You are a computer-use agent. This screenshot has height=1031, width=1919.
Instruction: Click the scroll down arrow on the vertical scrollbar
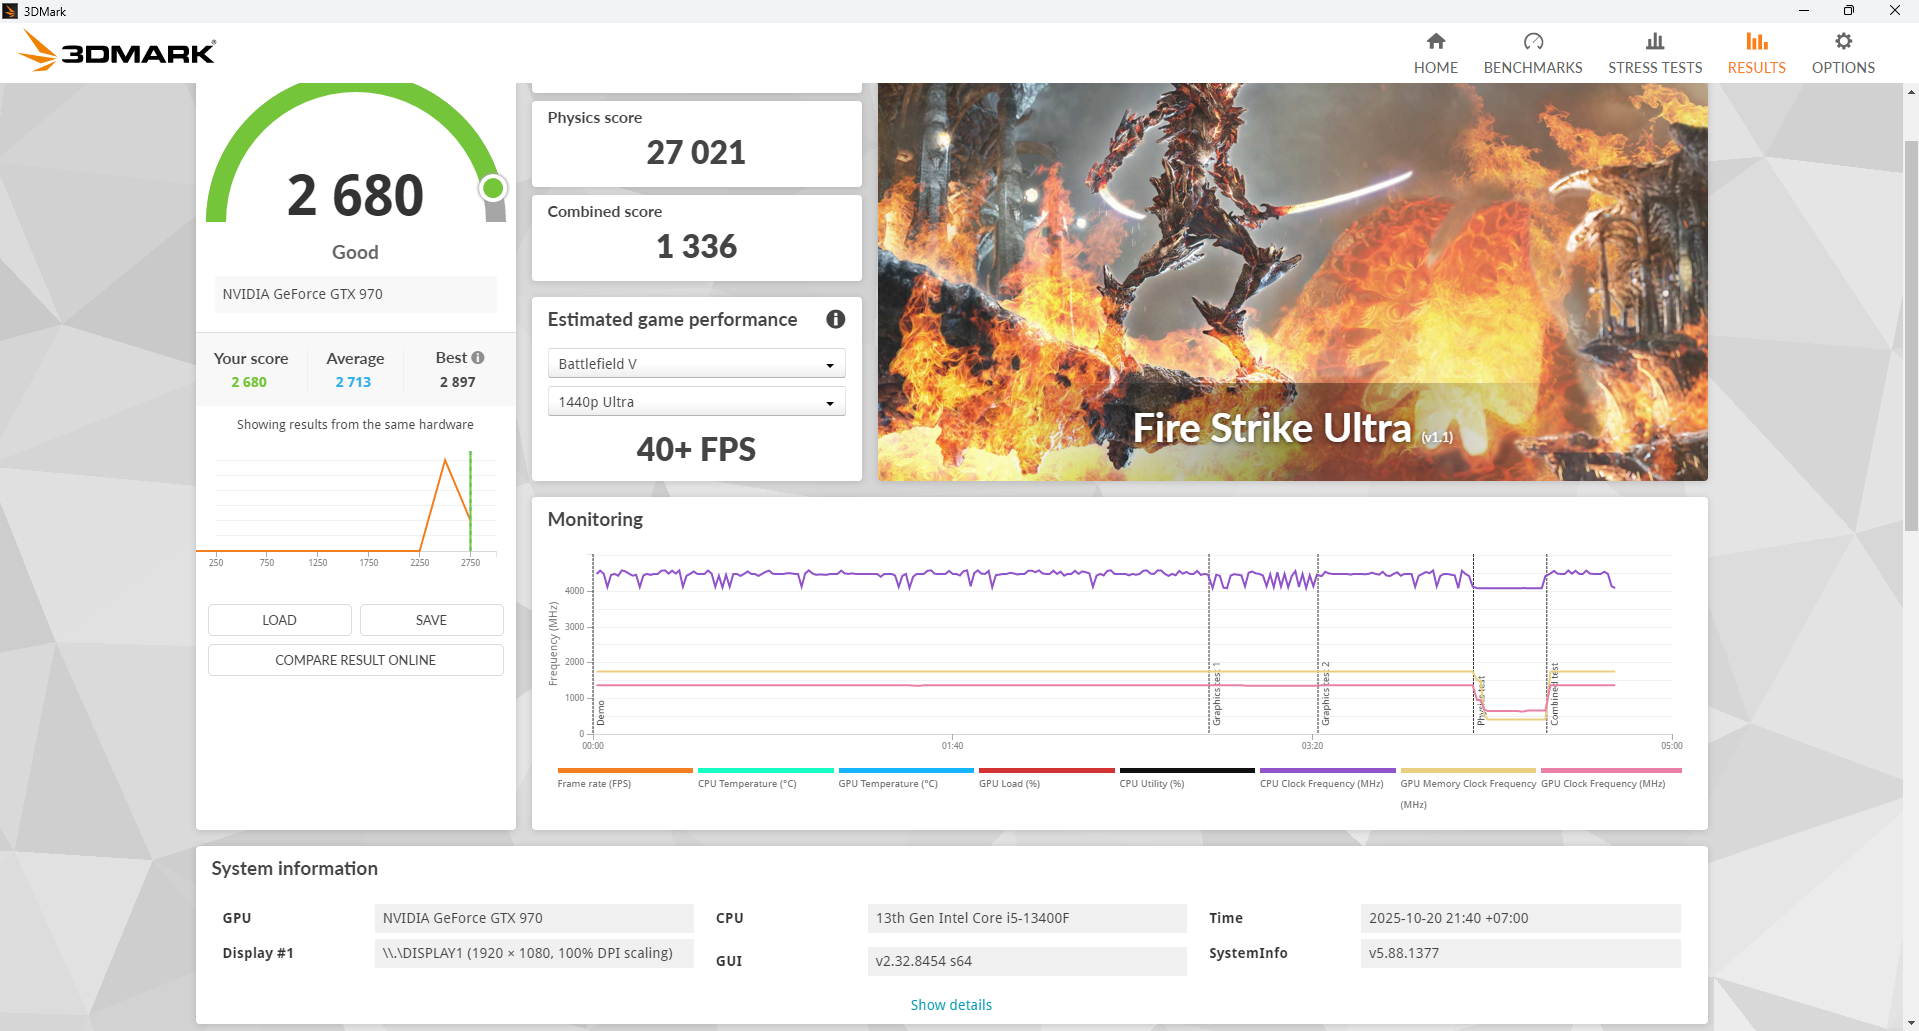coord(1911,1022)
